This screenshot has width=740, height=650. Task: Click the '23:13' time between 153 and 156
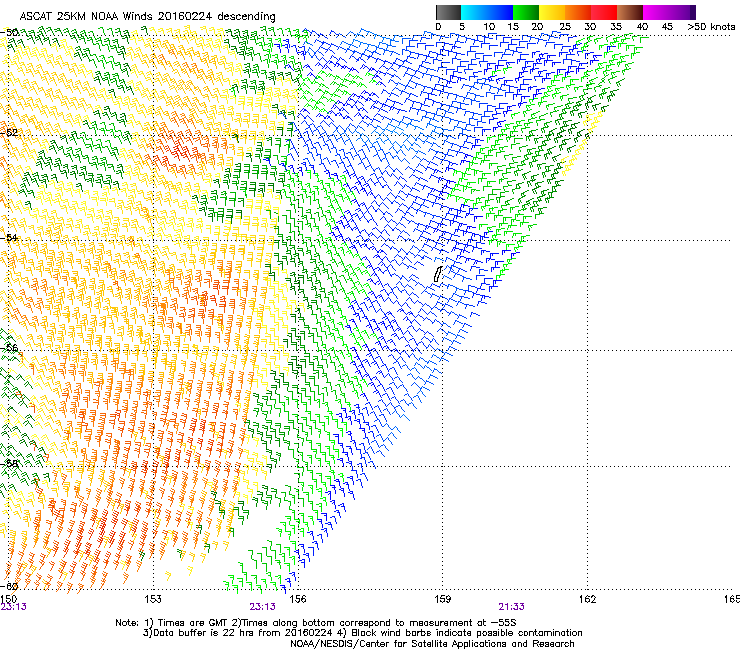pos(262,607)
